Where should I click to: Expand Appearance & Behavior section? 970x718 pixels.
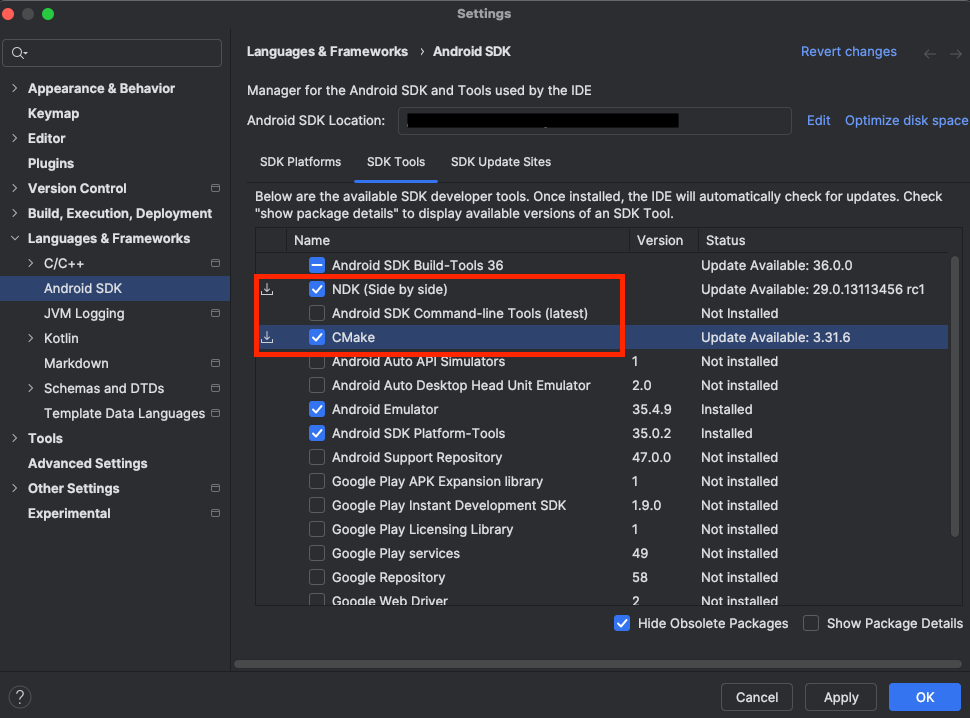[15, 88]
